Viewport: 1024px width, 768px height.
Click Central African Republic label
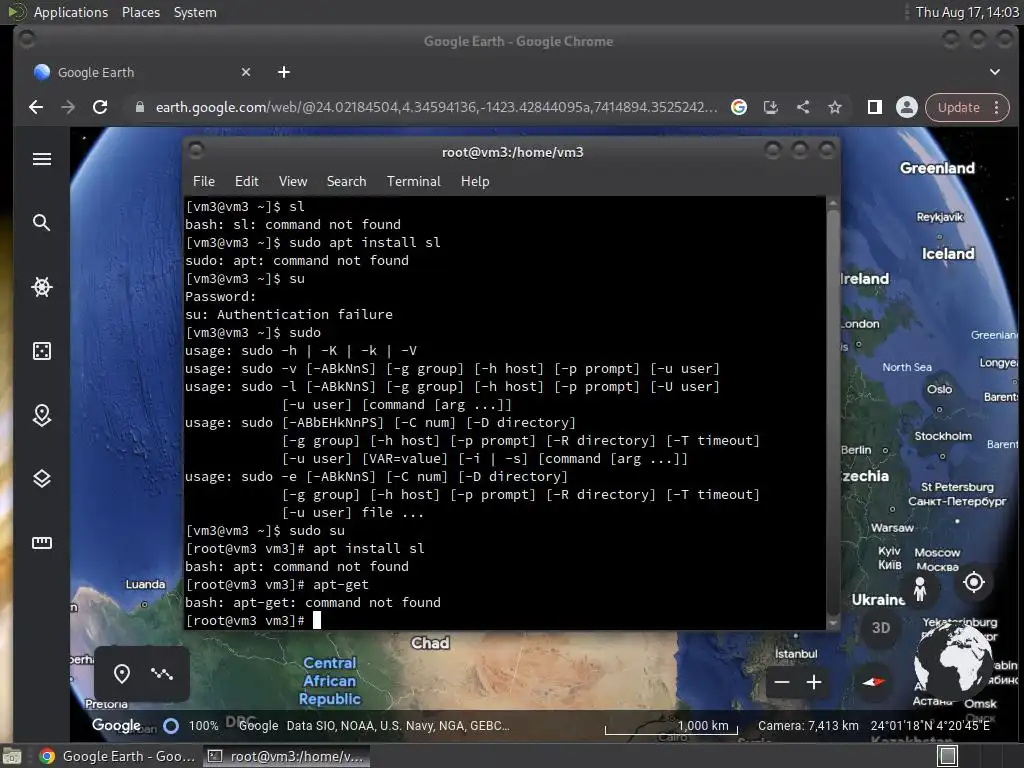(330, 680)
